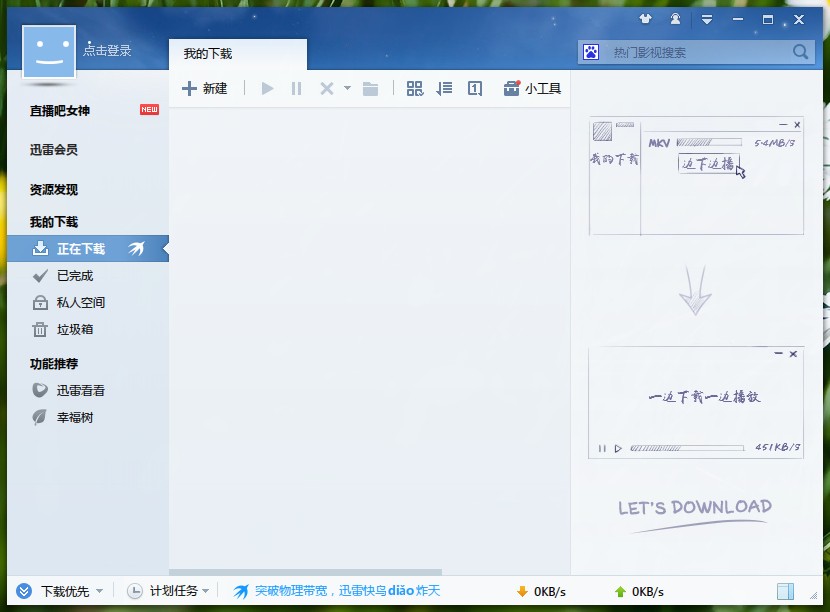Start the download with the play icon
The width and height of the screenshot is (830, 612).
click(x=267, y=88)
